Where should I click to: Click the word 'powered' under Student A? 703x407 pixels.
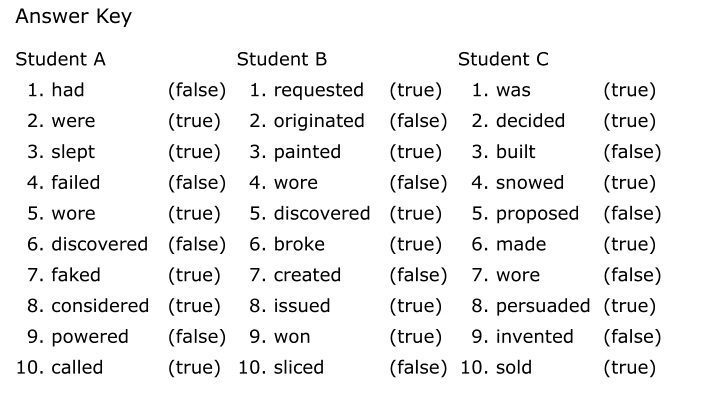90,337
